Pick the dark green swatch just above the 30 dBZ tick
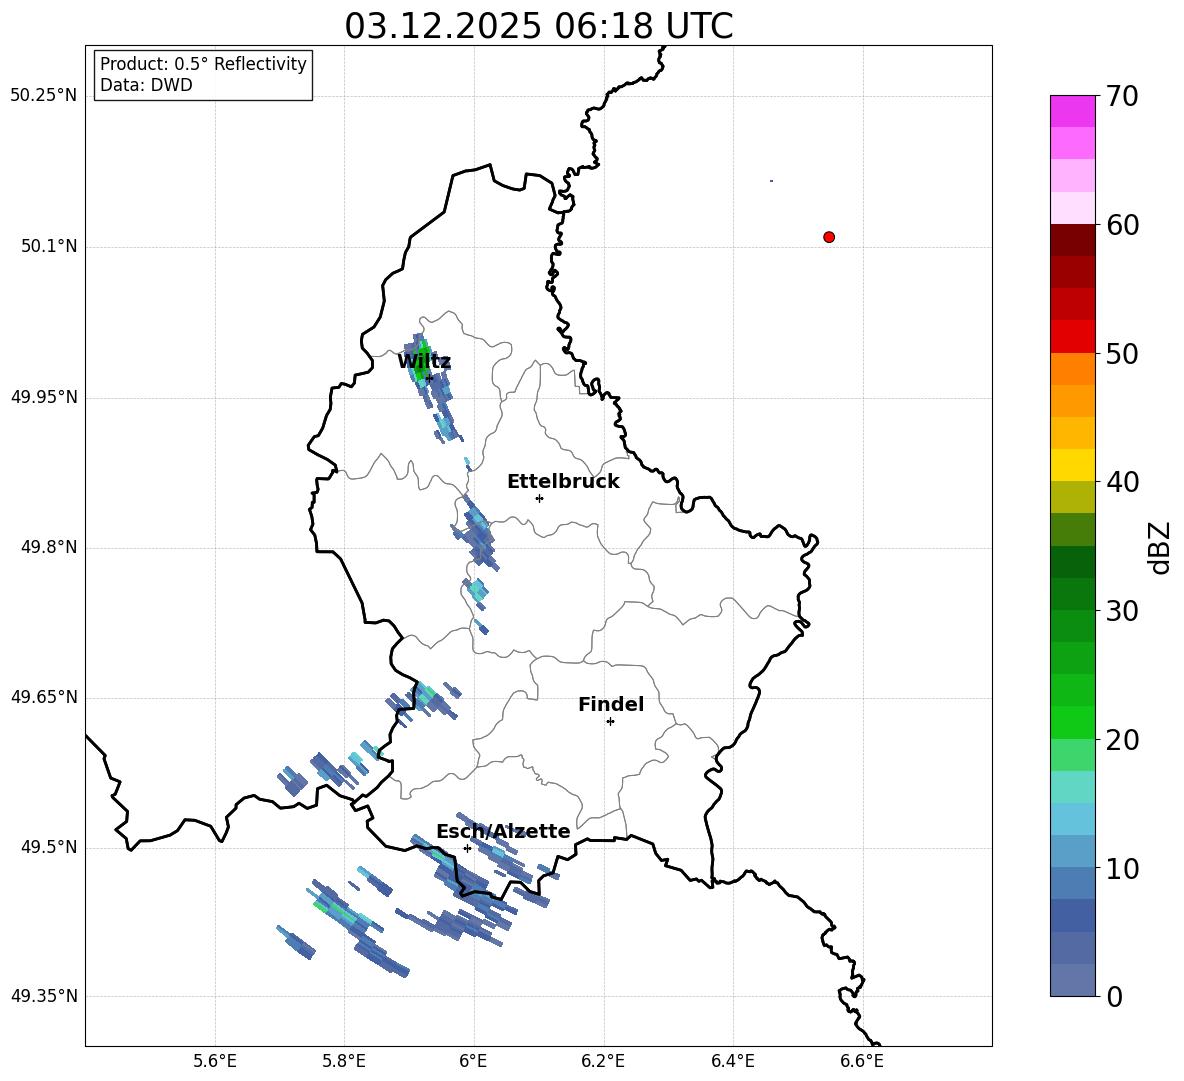 coord(1072,594)
